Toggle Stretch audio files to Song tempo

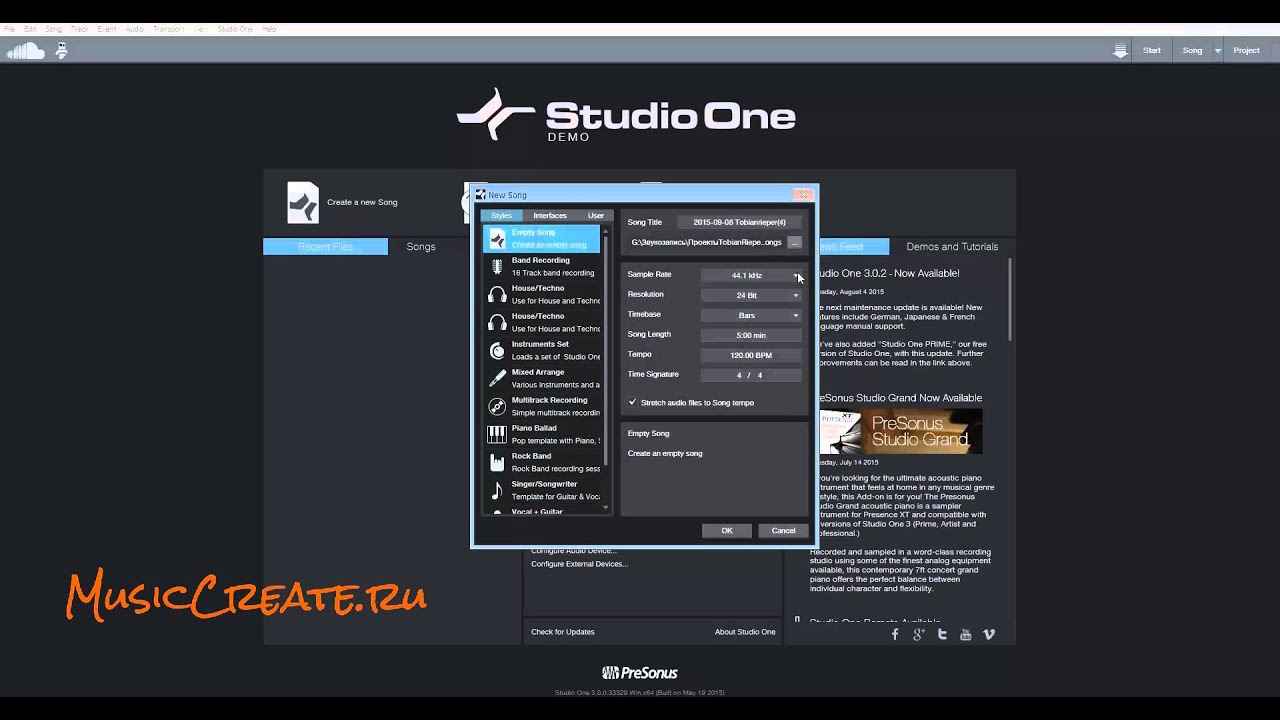click(x=632, y=402)
